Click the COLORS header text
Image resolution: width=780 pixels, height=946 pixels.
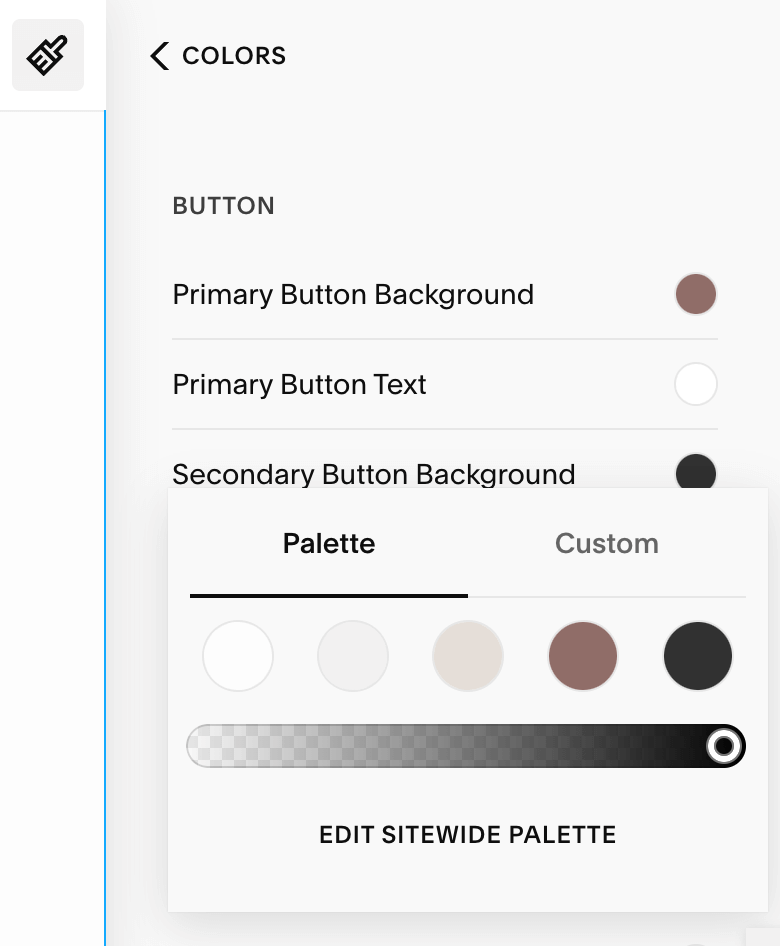(234, 56)
